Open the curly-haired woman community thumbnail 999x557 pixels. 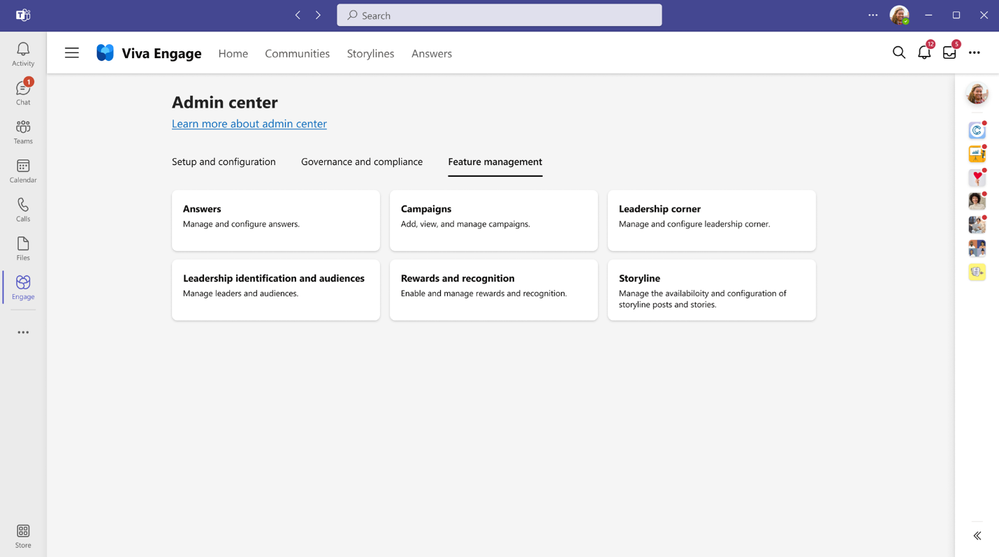[x=977, y=201]
